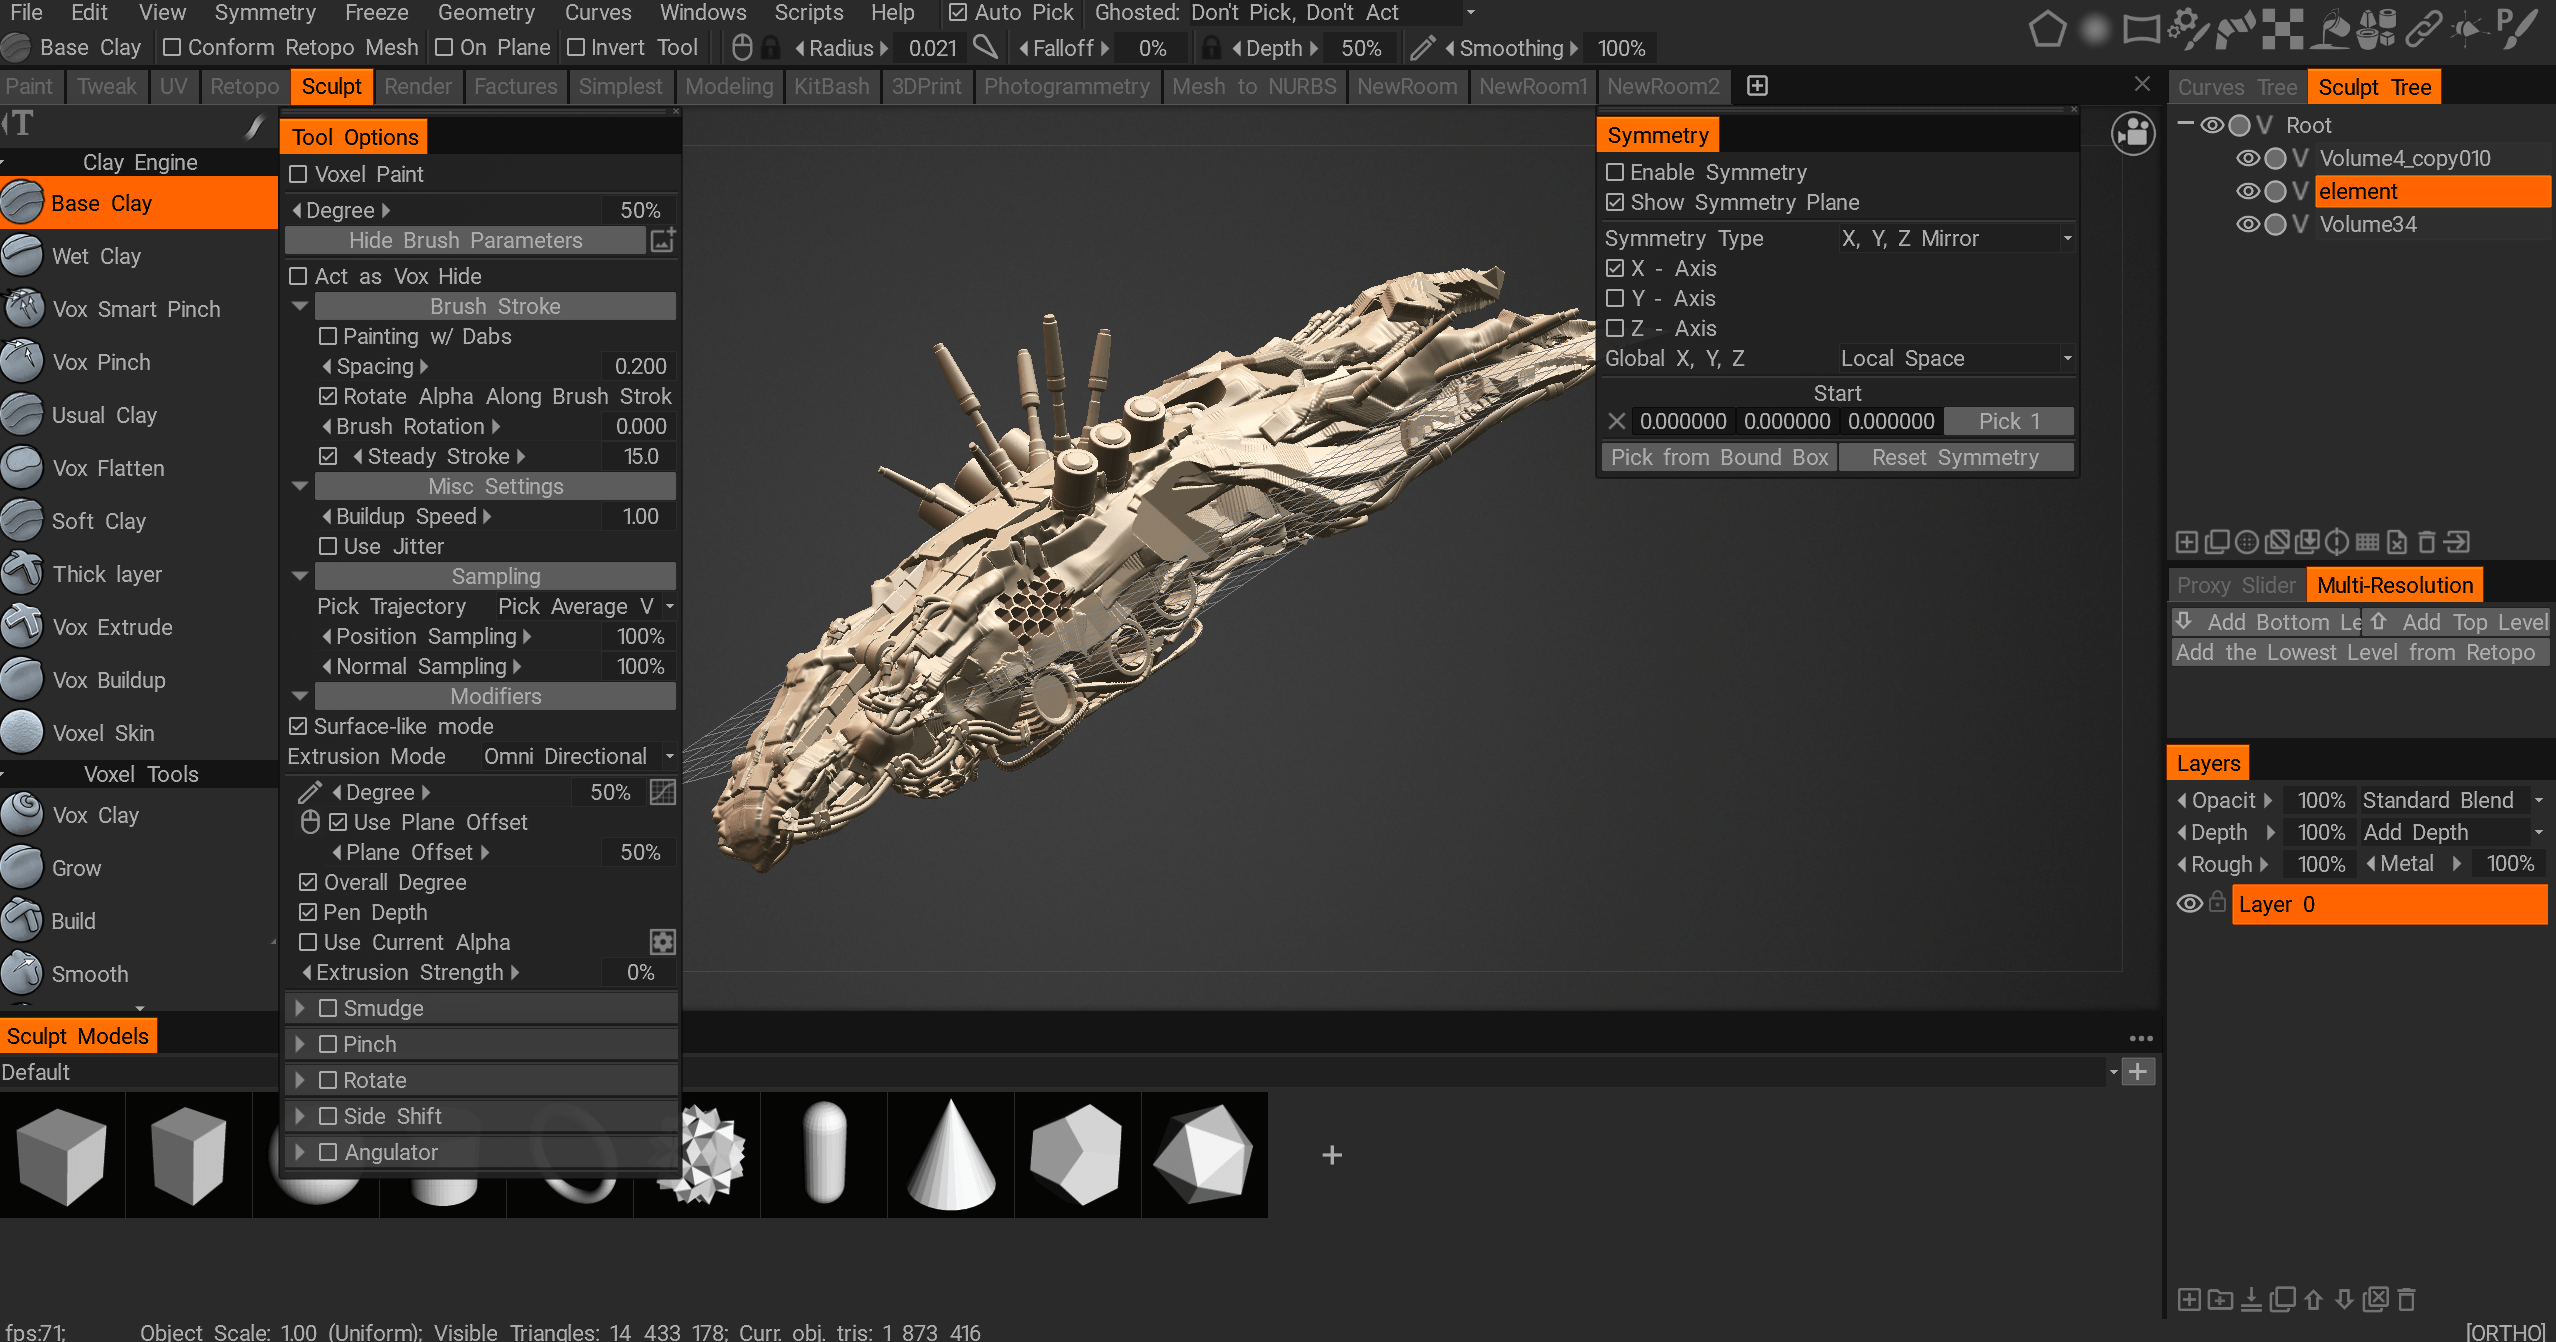The height and width of the screenshot is (1342, 2556).
Task: Click the grid icon in Sculpt Tree toolbar
Action: pyautogui.click(x=2367, y=542)
